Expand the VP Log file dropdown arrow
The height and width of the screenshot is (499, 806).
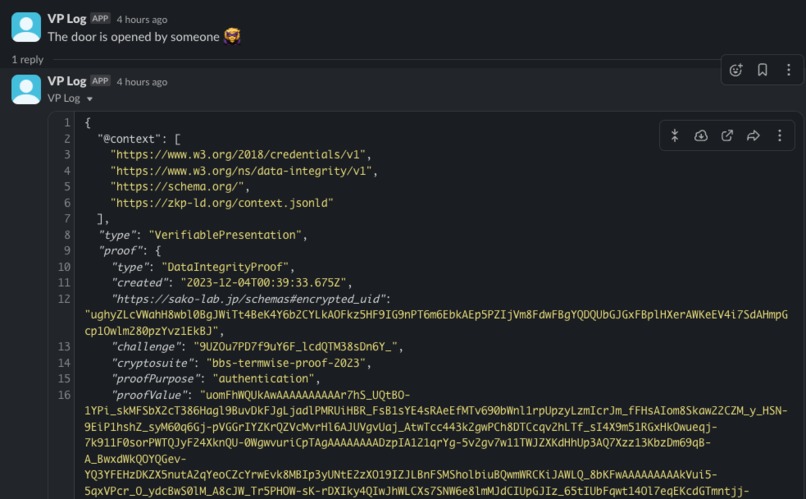point(89,99)
